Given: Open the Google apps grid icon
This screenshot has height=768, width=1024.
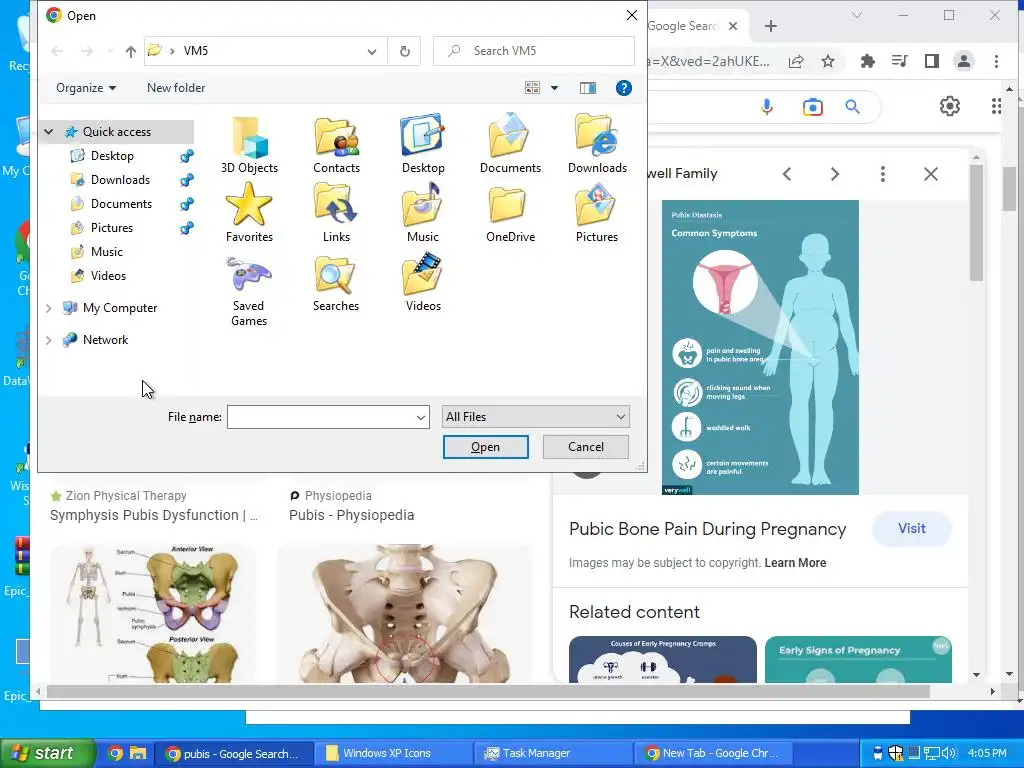Looking at the screenshot, I should 996,106.
